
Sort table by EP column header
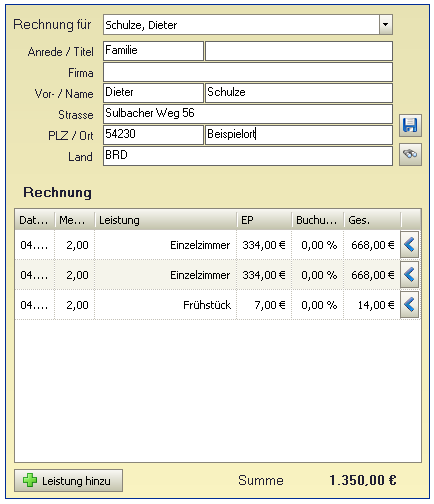pos(264,220)
